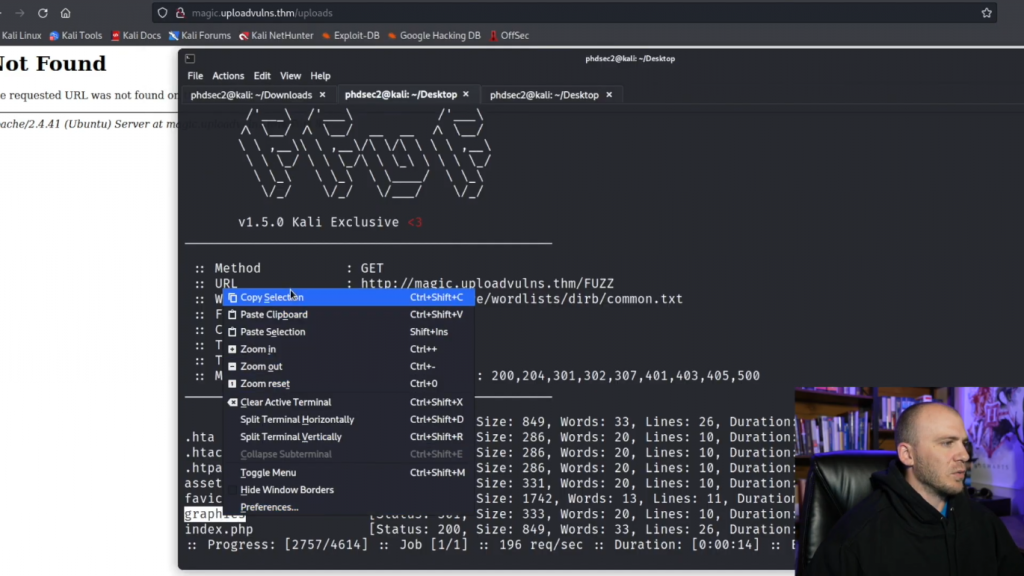
Task: Open the Kali NetHunter bookmark
Action: (x=276, y=35)
